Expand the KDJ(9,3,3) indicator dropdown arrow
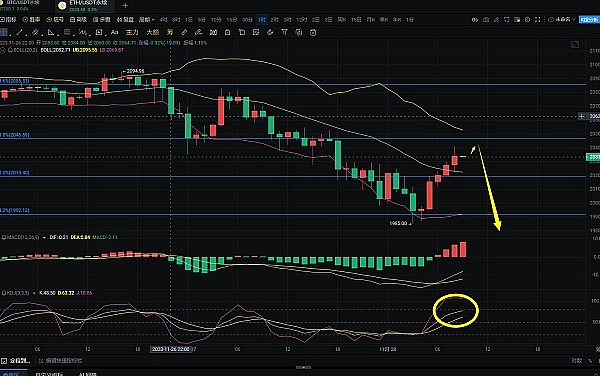Screen dimensions: 600x376 click(x=34, y=293)
